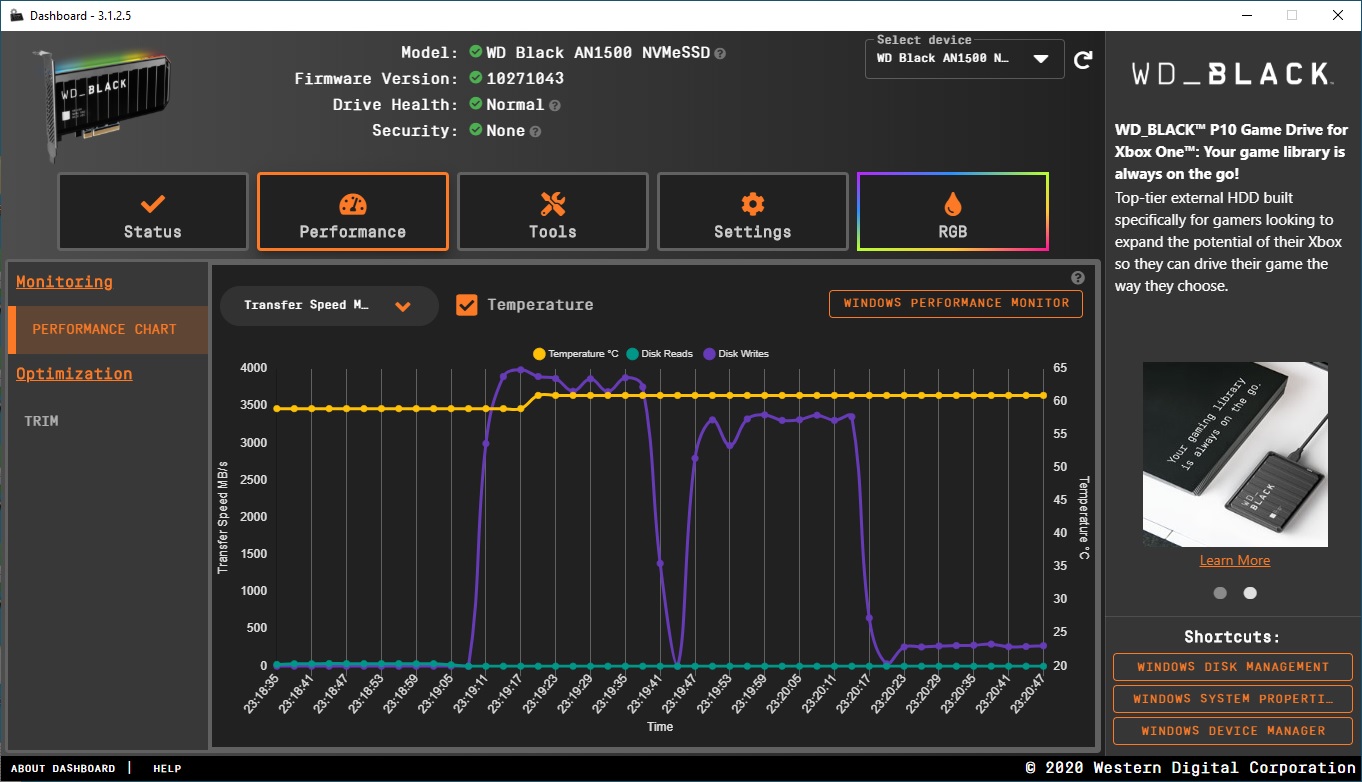Image resolution: width=1362 pixels, height=782 pixels.
Task: Click the firmware version text 10271043
Action: click(525, 79)
